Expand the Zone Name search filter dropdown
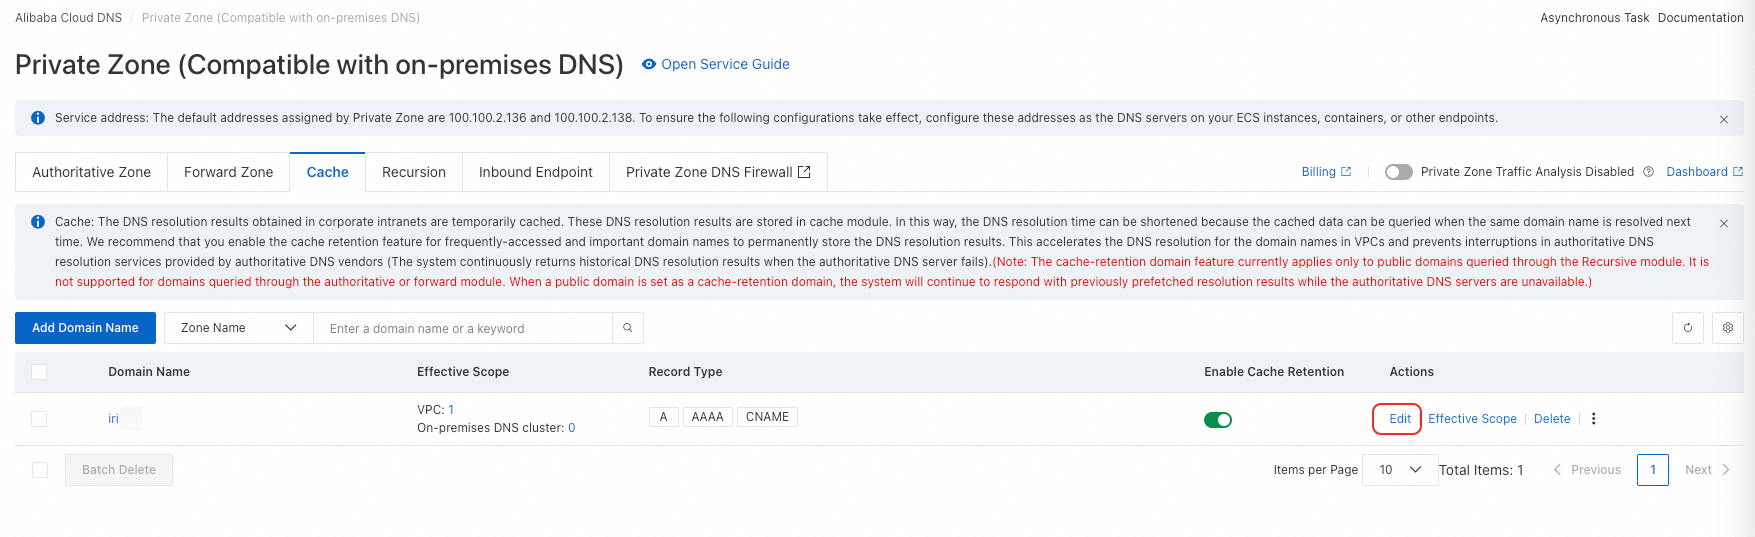 coord(239,328)
